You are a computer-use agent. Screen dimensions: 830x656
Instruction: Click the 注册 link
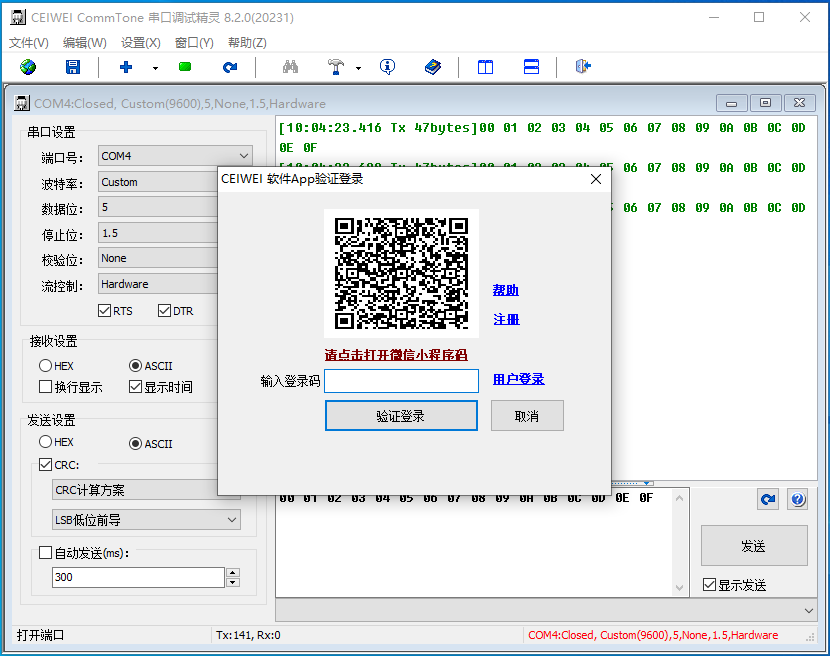tap(506, 319)
